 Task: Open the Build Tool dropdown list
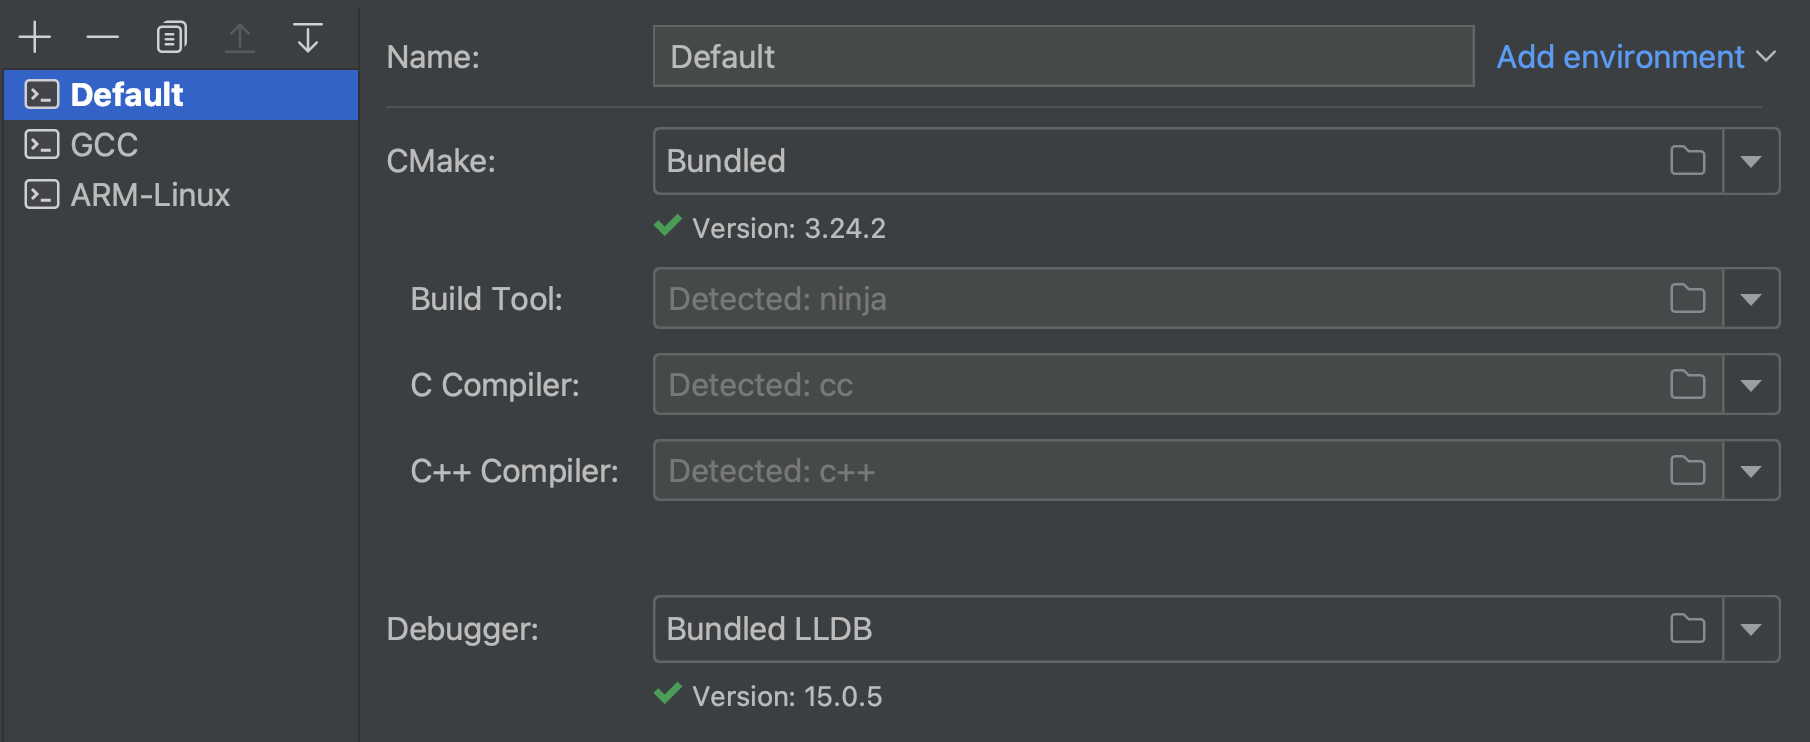coord(1750,299)
